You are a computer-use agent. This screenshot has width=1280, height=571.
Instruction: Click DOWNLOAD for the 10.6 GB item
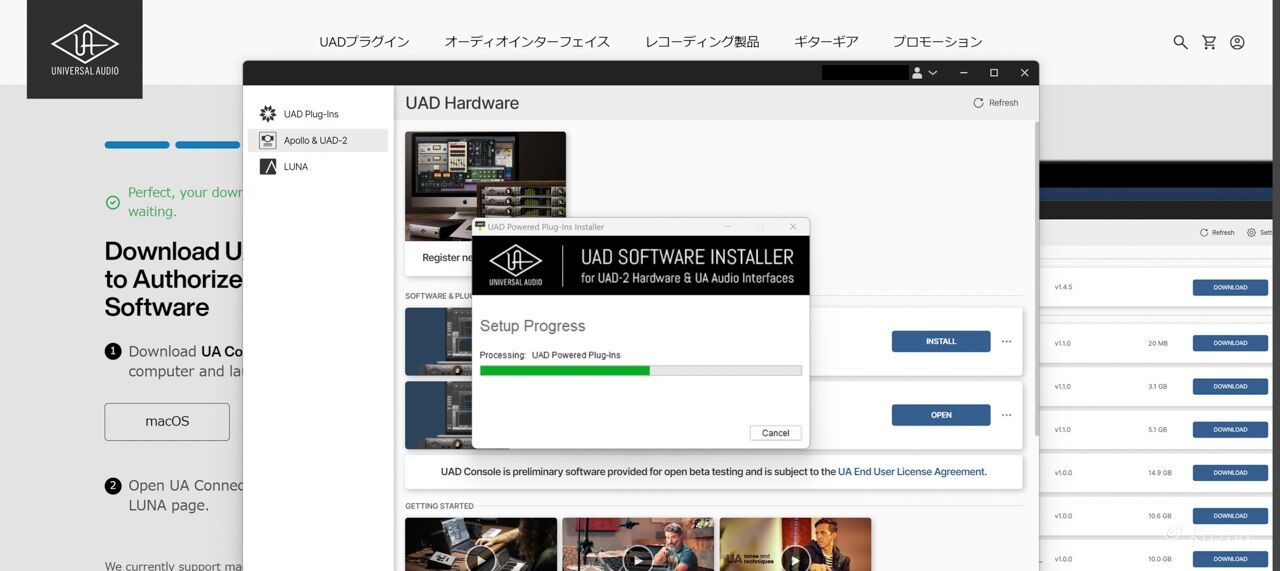tap(1230, 516)
